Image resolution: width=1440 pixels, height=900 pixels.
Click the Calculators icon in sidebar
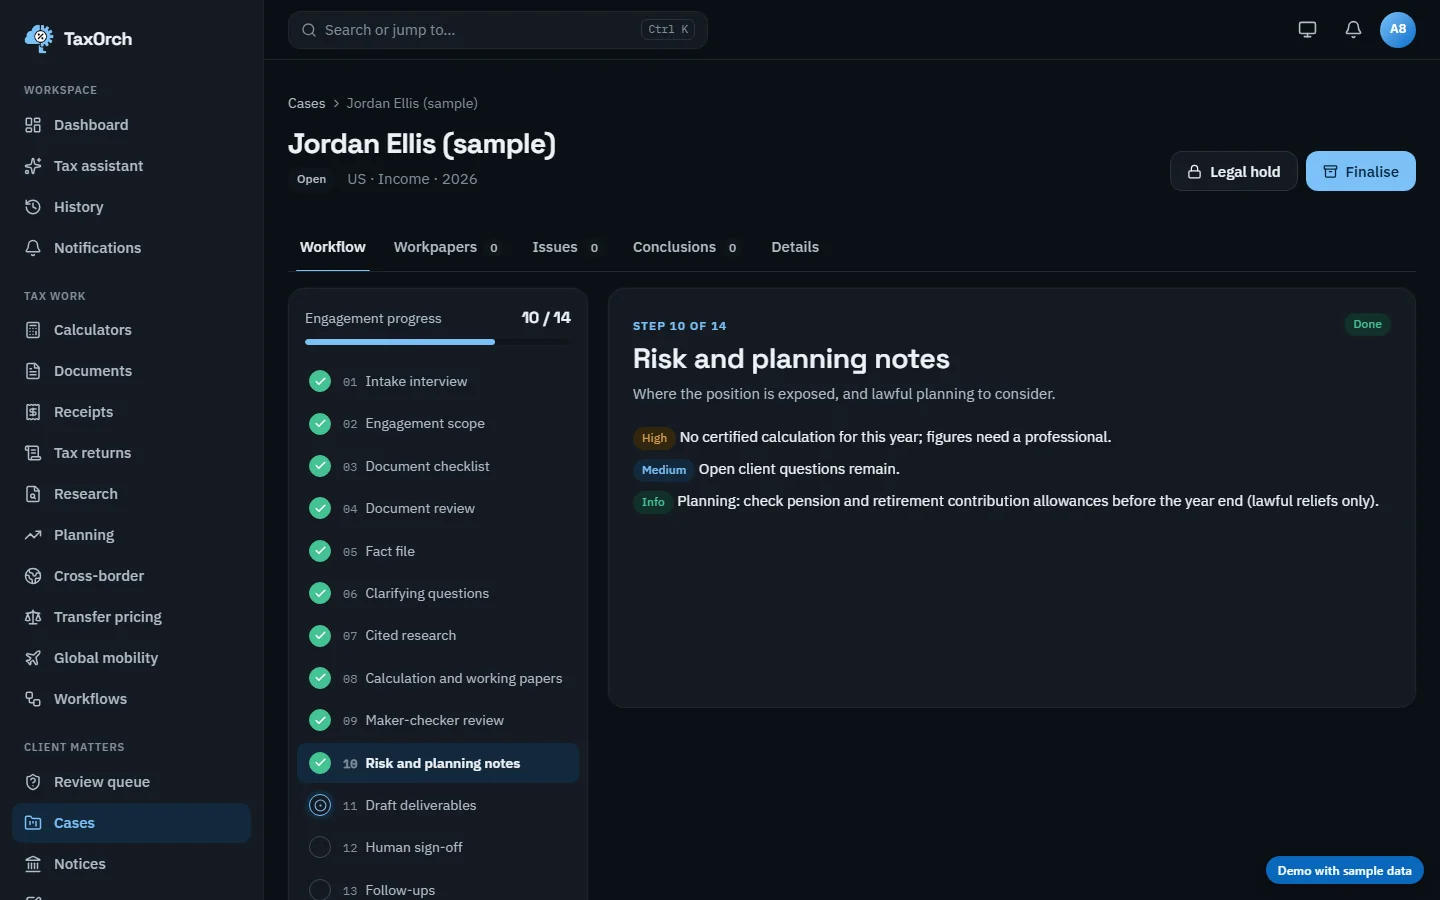[x=33, y=330]
